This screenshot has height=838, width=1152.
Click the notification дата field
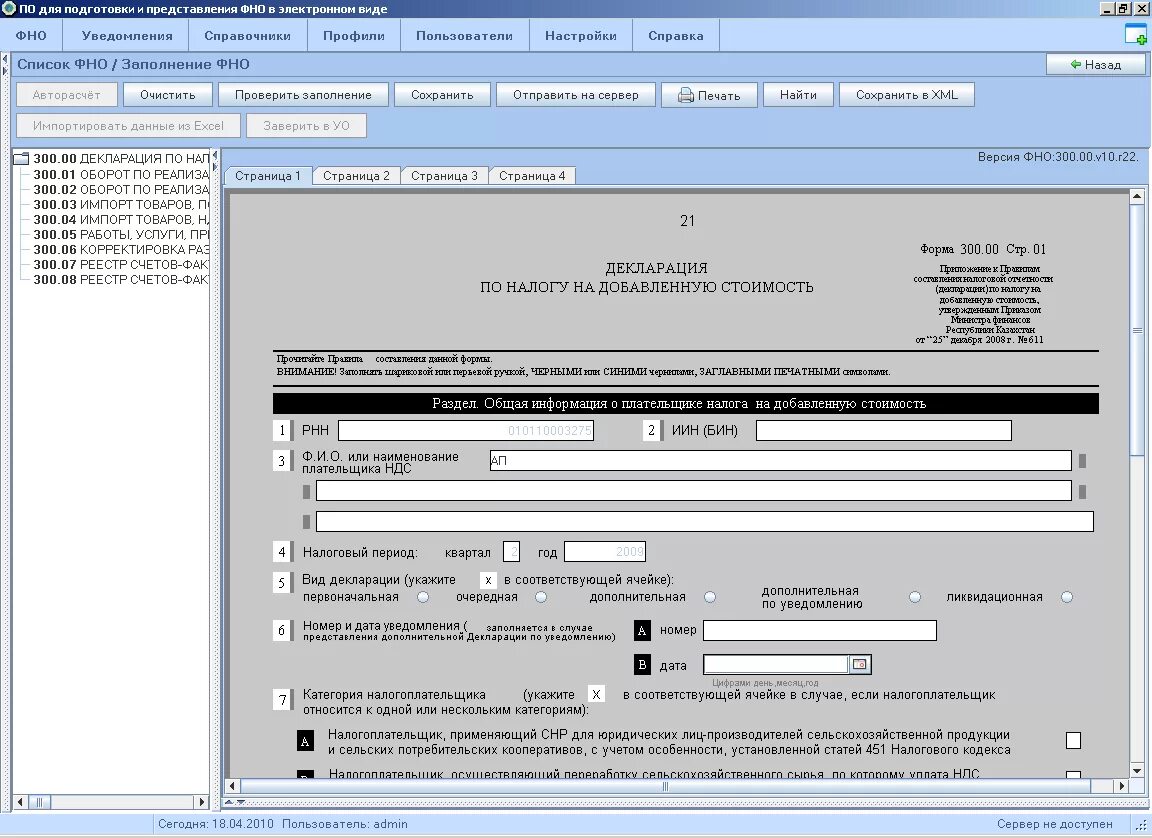[776, 664]
